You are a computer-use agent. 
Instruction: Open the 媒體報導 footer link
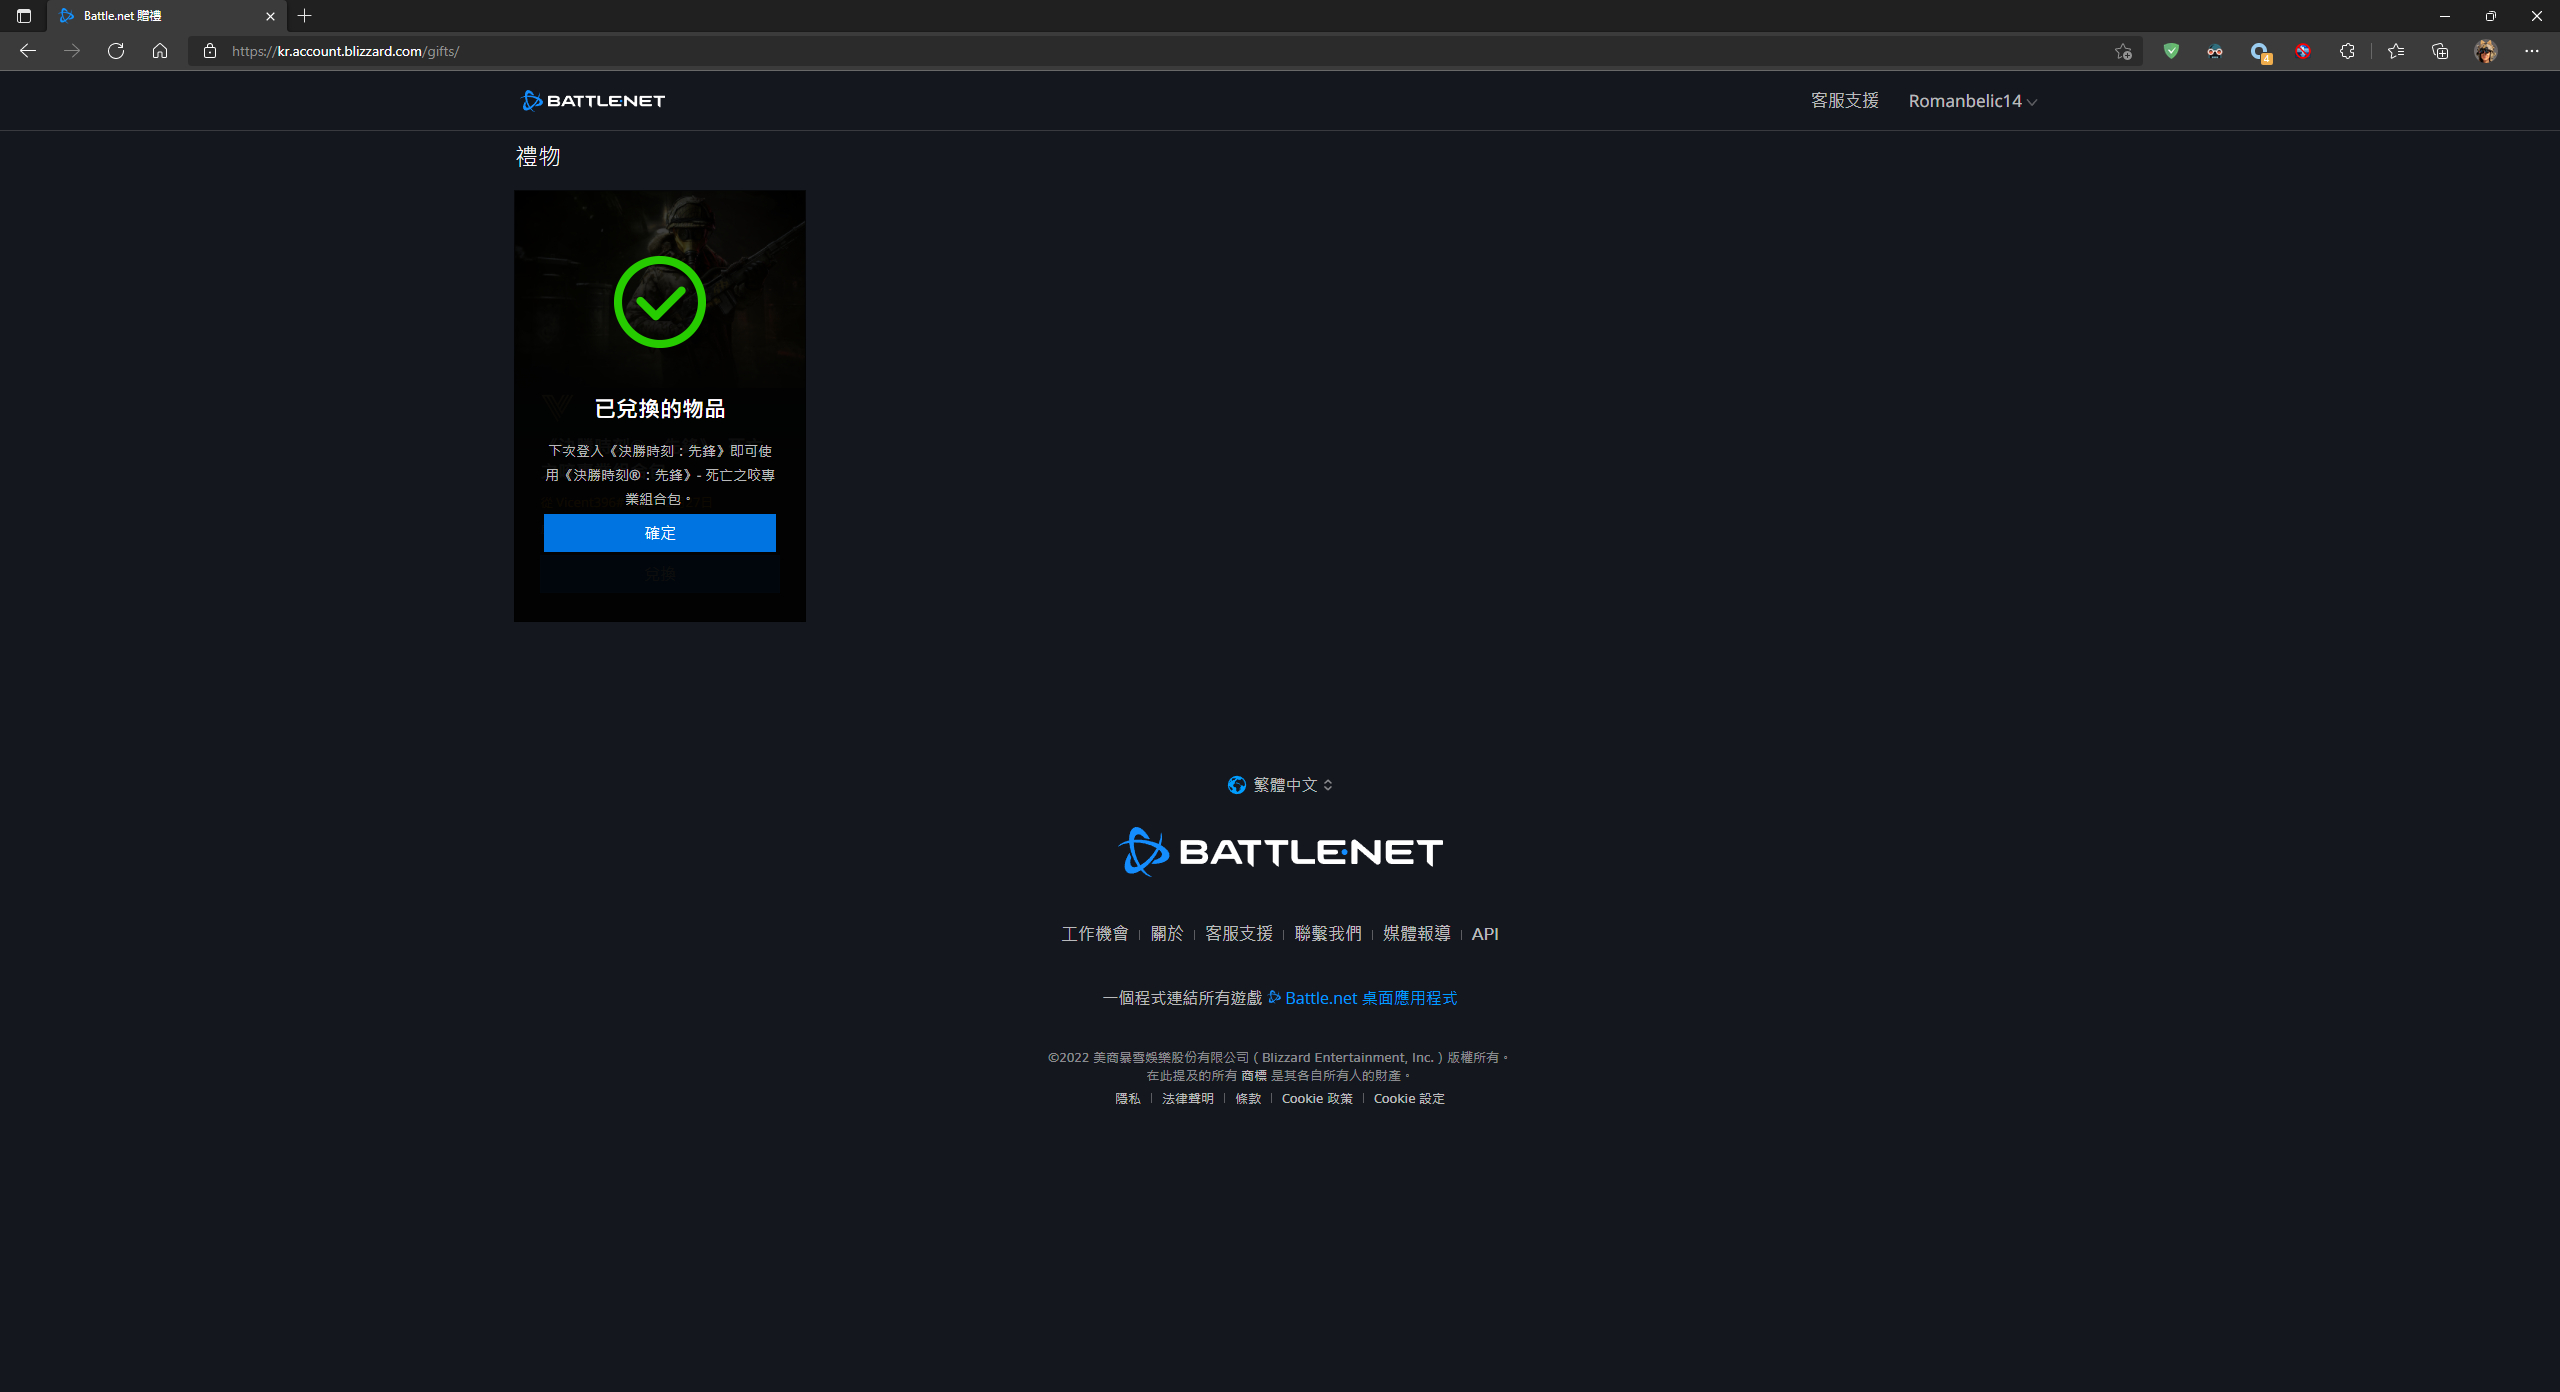pyautogui.click(x=1417, y=934)
